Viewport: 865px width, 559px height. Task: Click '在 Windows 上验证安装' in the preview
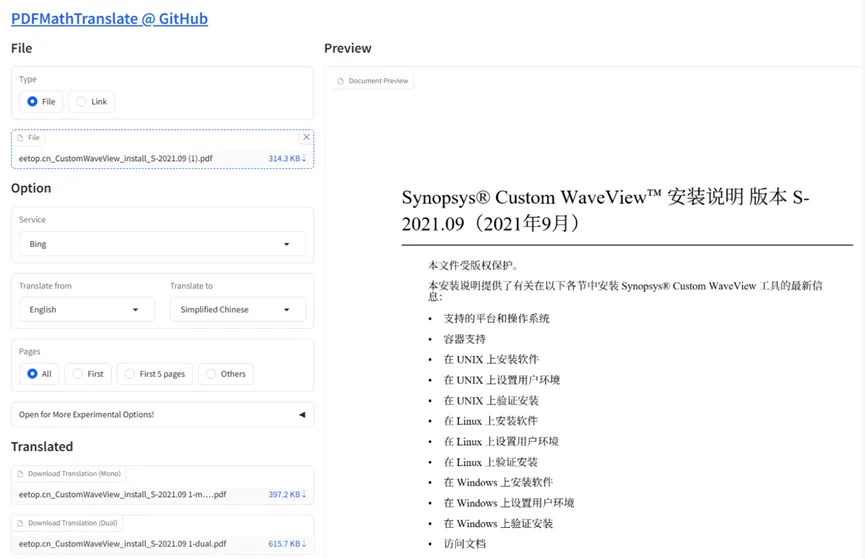[498, 523]
